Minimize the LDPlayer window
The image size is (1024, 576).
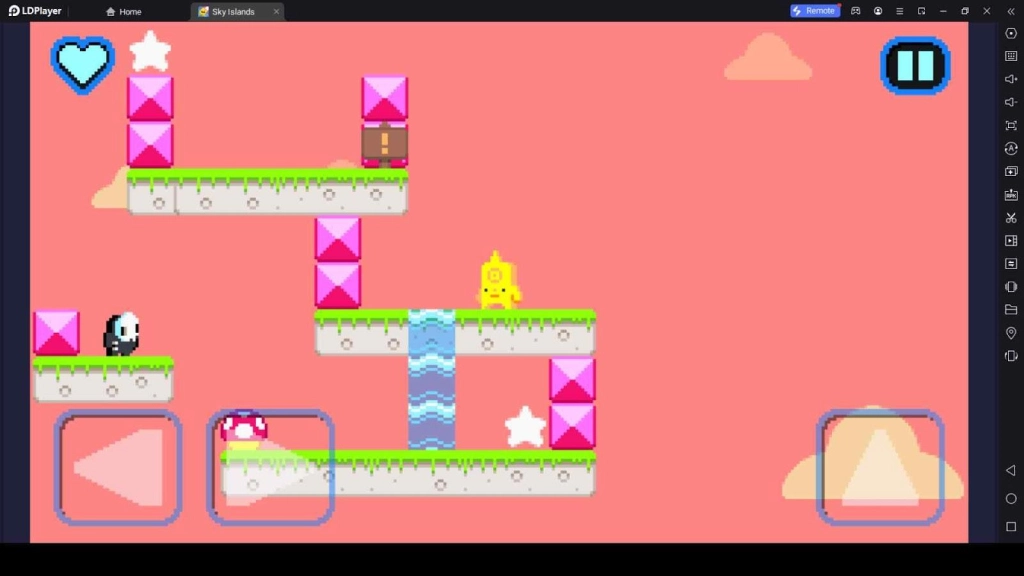943,11
